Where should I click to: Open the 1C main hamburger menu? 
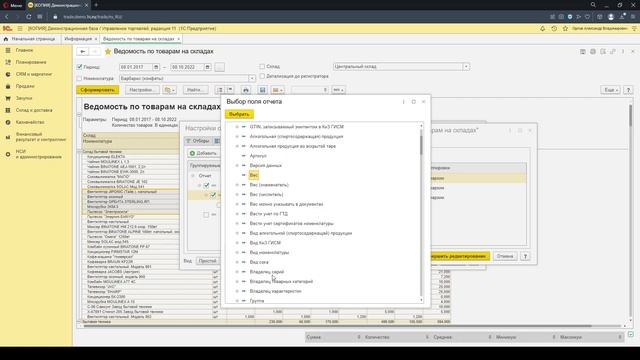click(20, 29)
